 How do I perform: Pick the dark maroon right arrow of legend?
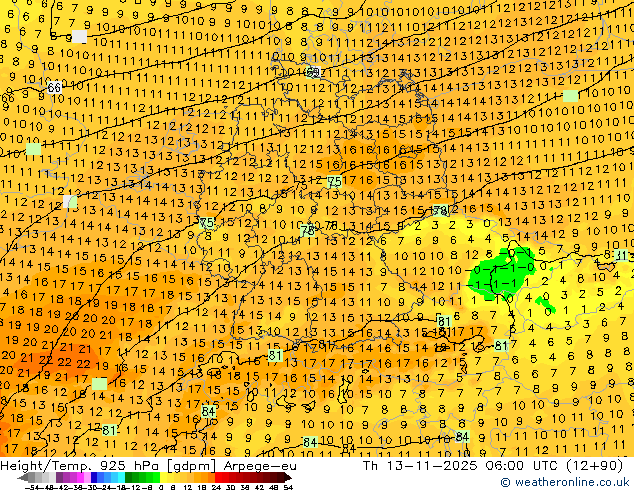coord(288,478)
